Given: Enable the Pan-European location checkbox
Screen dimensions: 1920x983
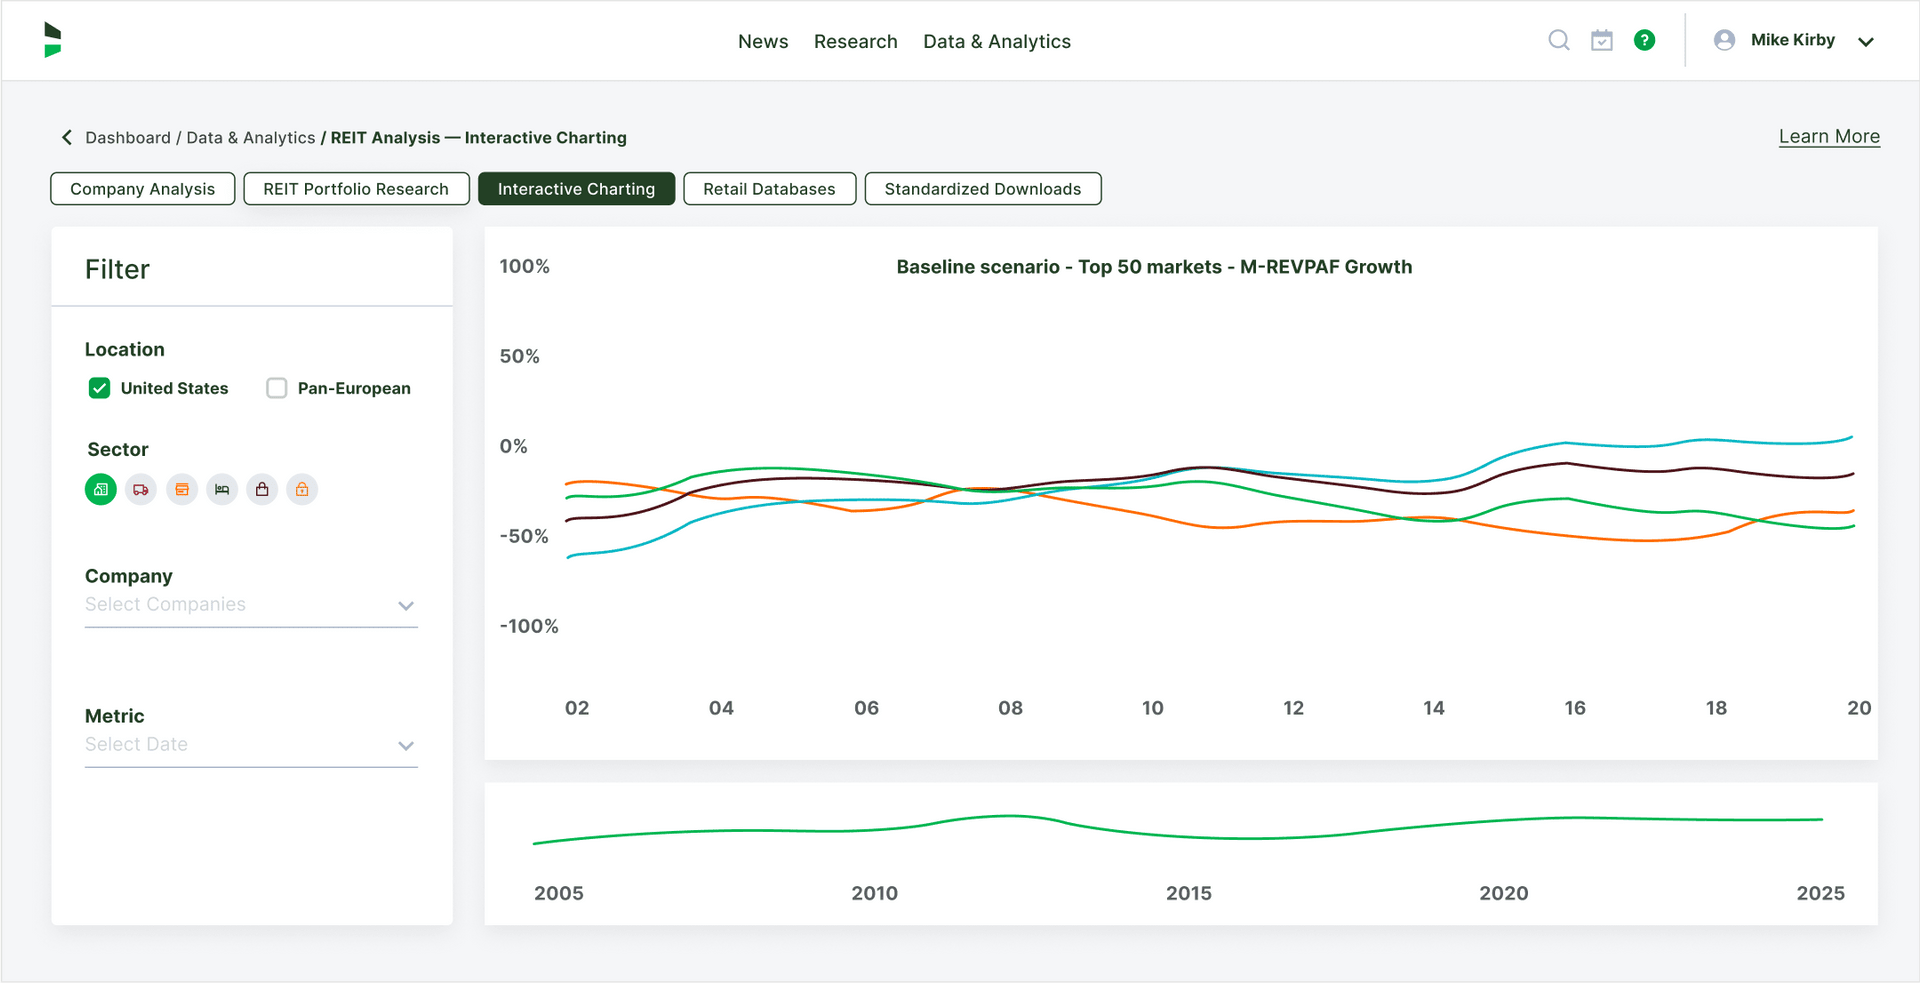Looking at the screenshot, I should pyautogui.click(x=277, y=388).
